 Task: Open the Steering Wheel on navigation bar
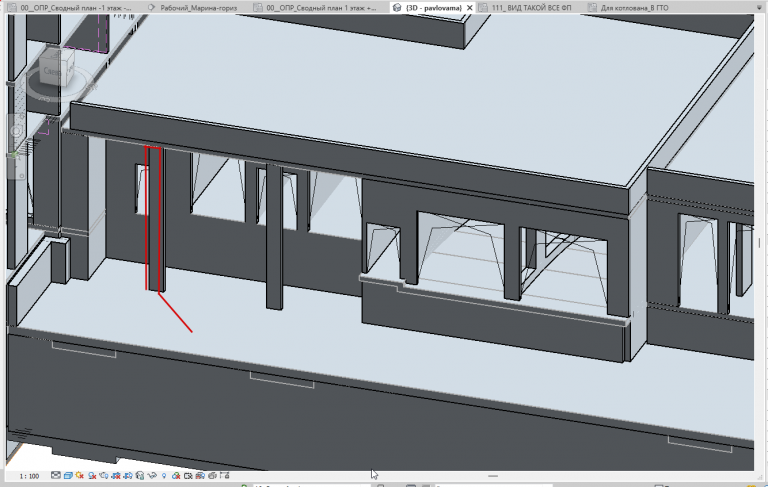pyautogui.click(x=16, y=131)
